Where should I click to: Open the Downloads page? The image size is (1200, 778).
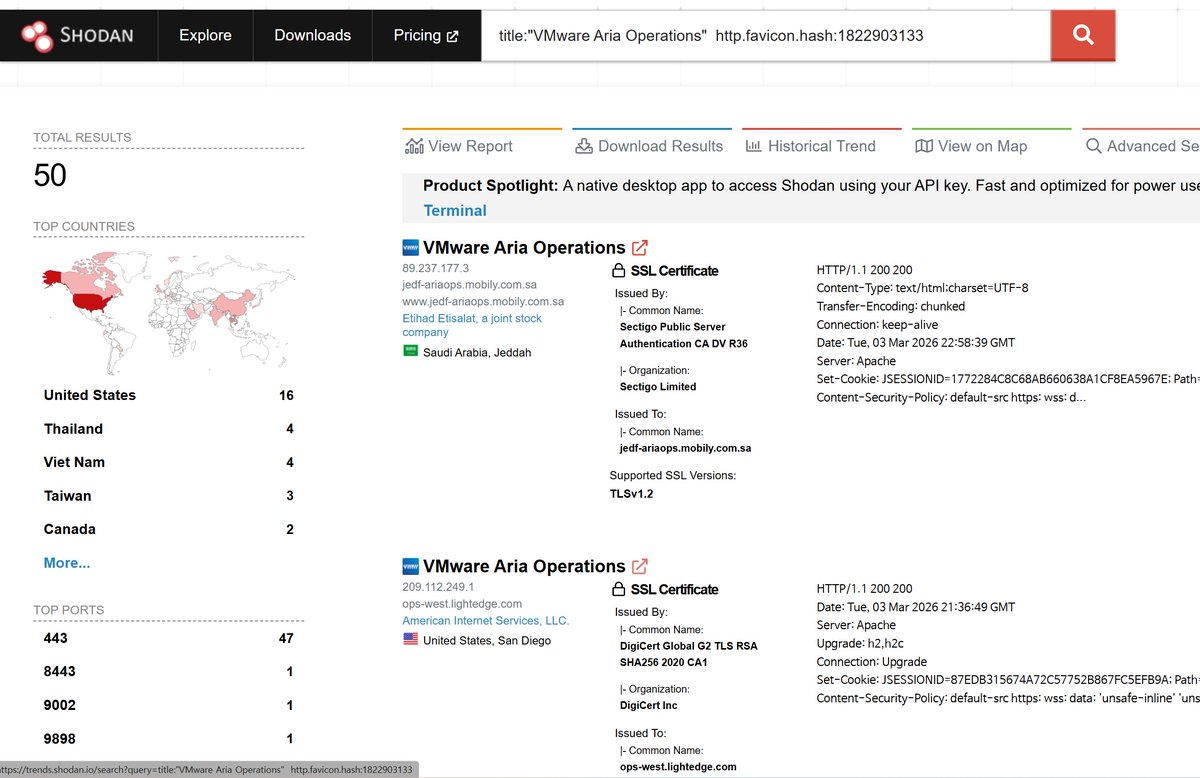pos(312,35)
